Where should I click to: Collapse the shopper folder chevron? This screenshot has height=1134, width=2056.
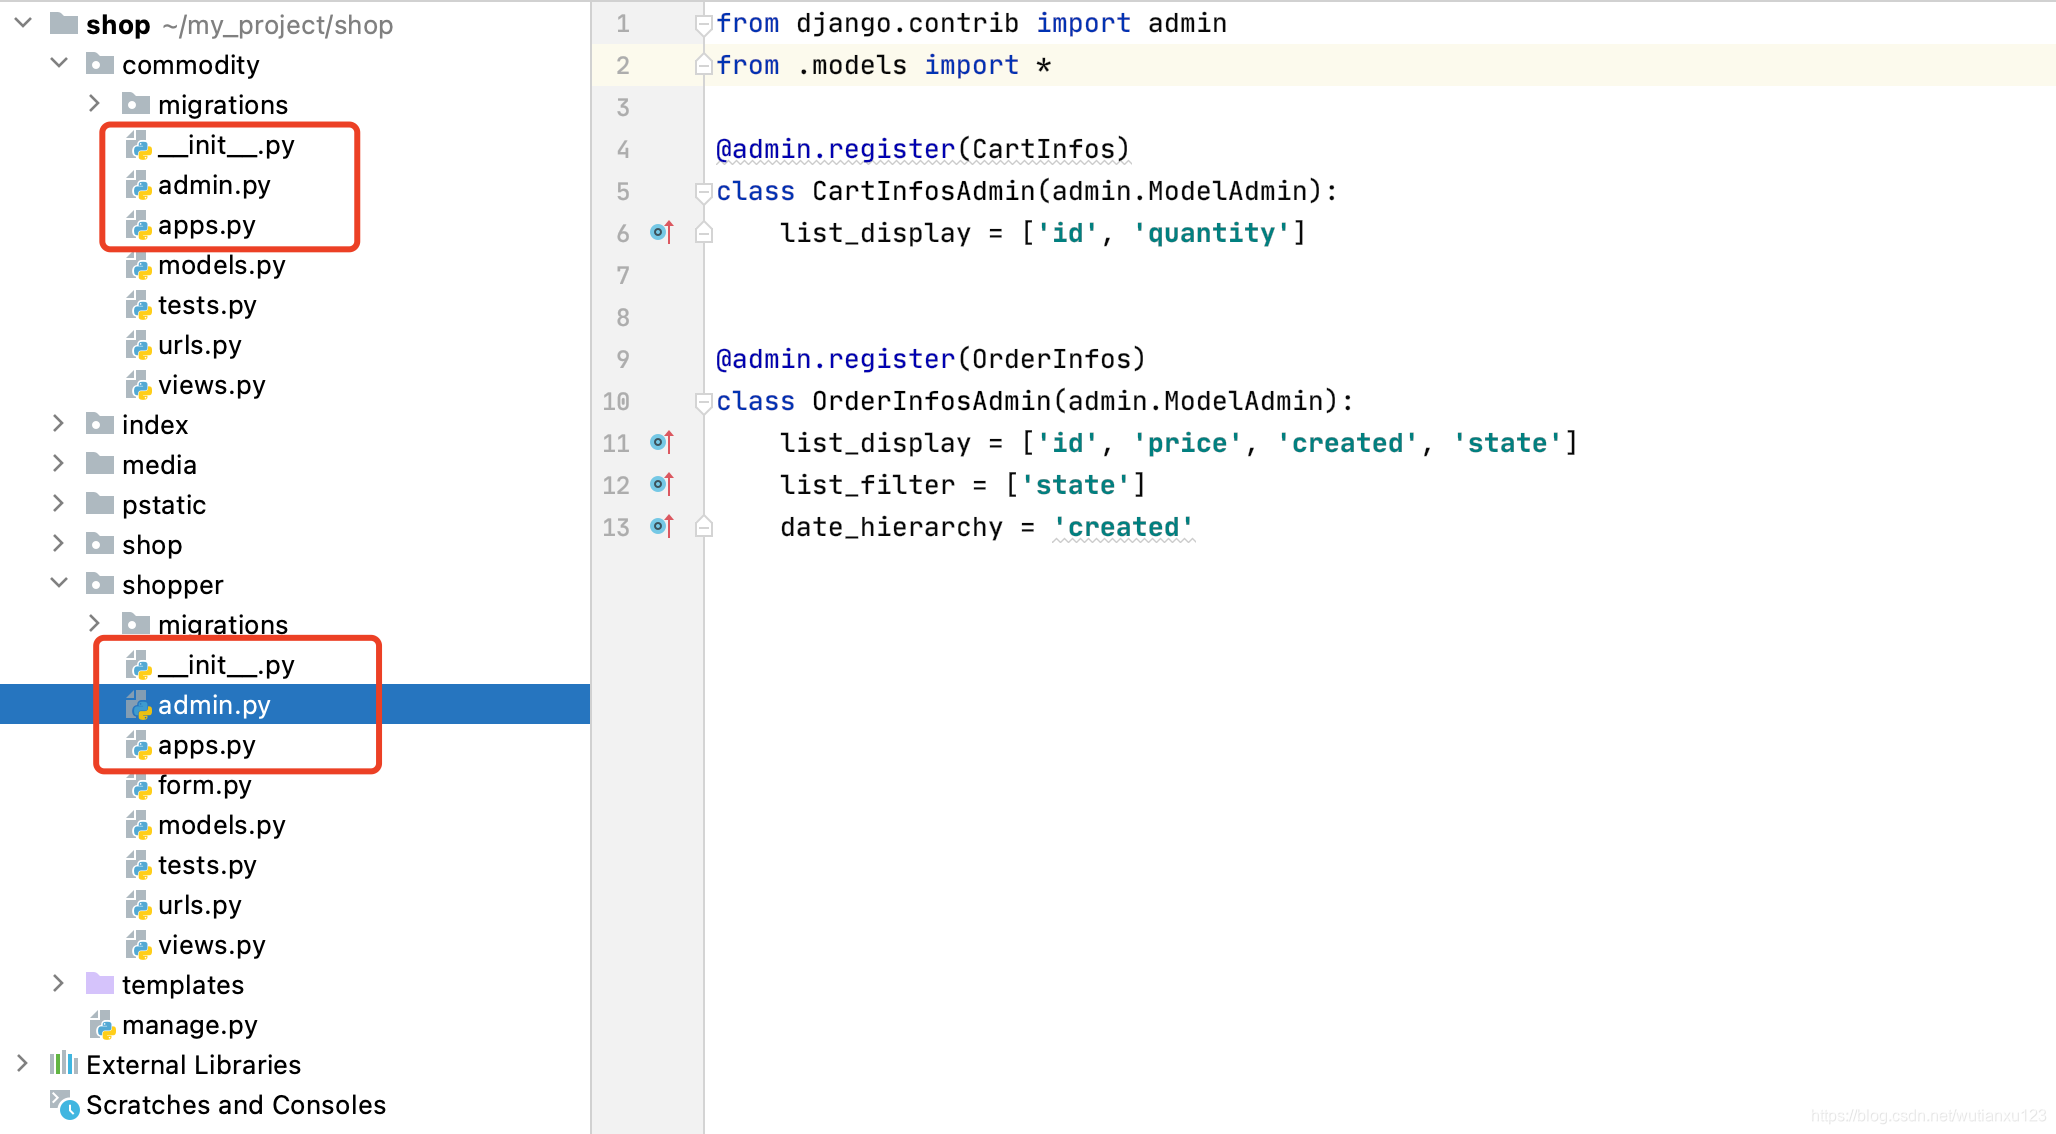pos(59,583)
